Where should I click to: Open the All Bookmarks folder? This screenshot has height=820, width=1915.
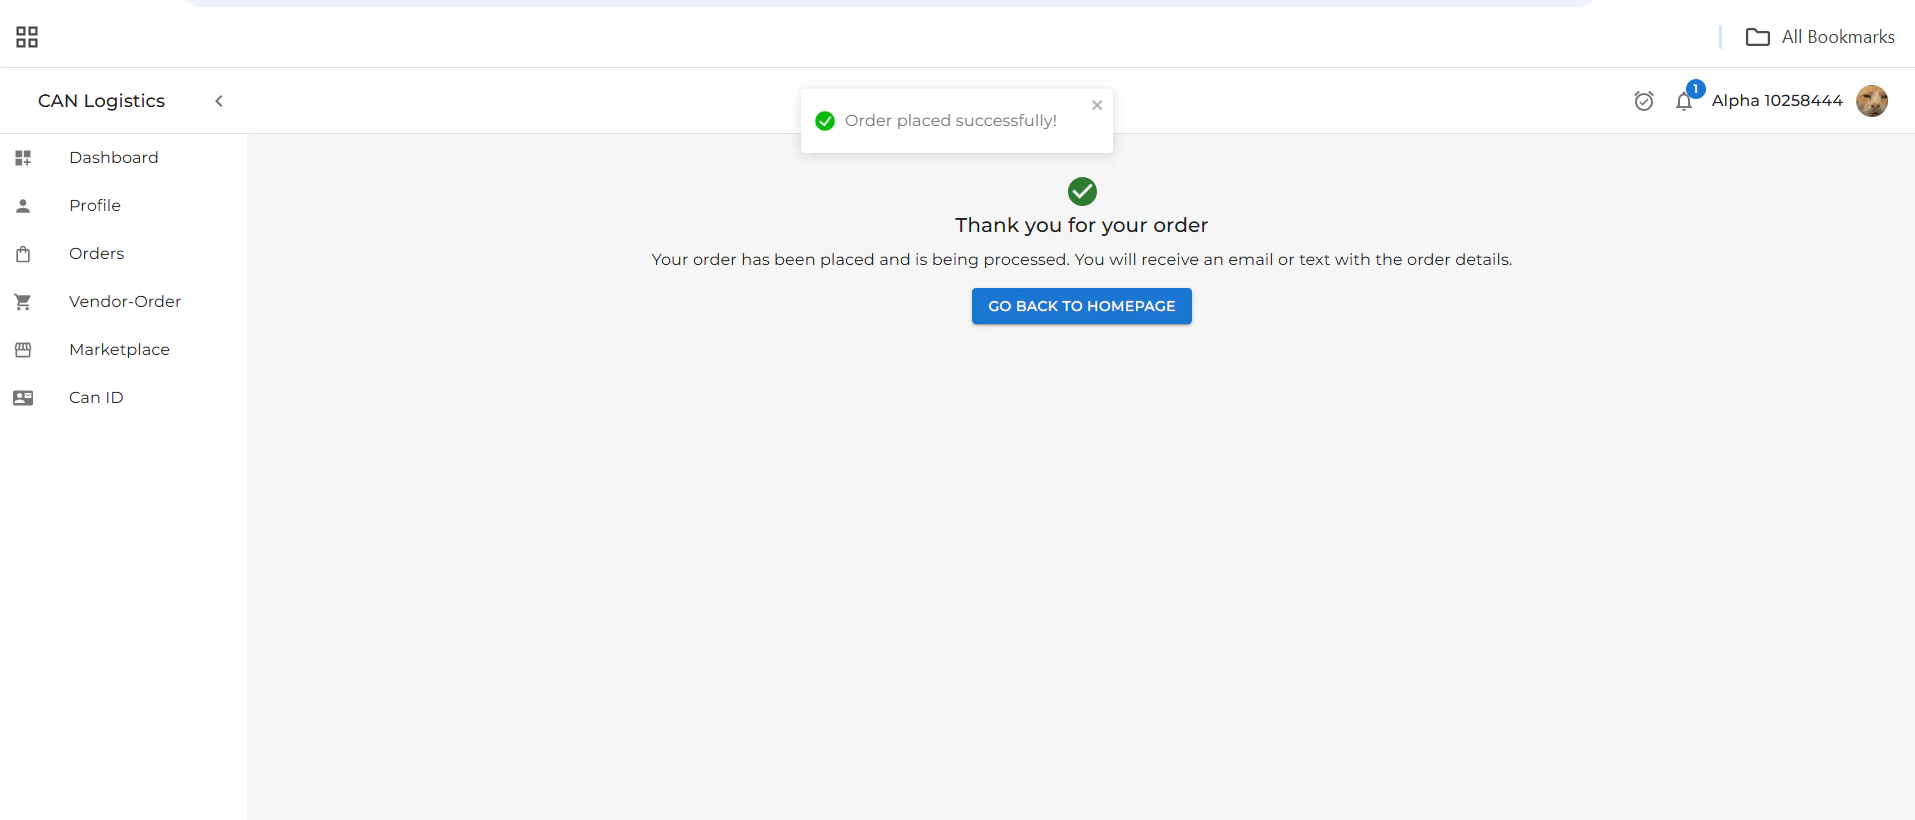(x=1820, y=37)
